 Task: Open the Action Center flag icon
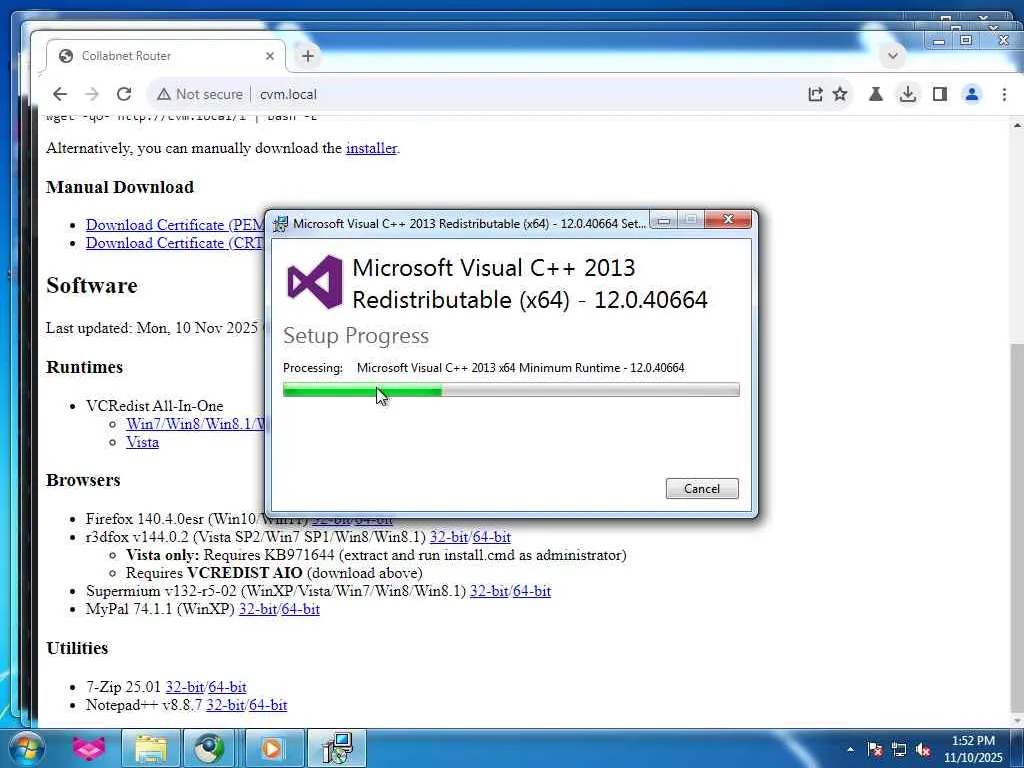(x=874, y=750)
